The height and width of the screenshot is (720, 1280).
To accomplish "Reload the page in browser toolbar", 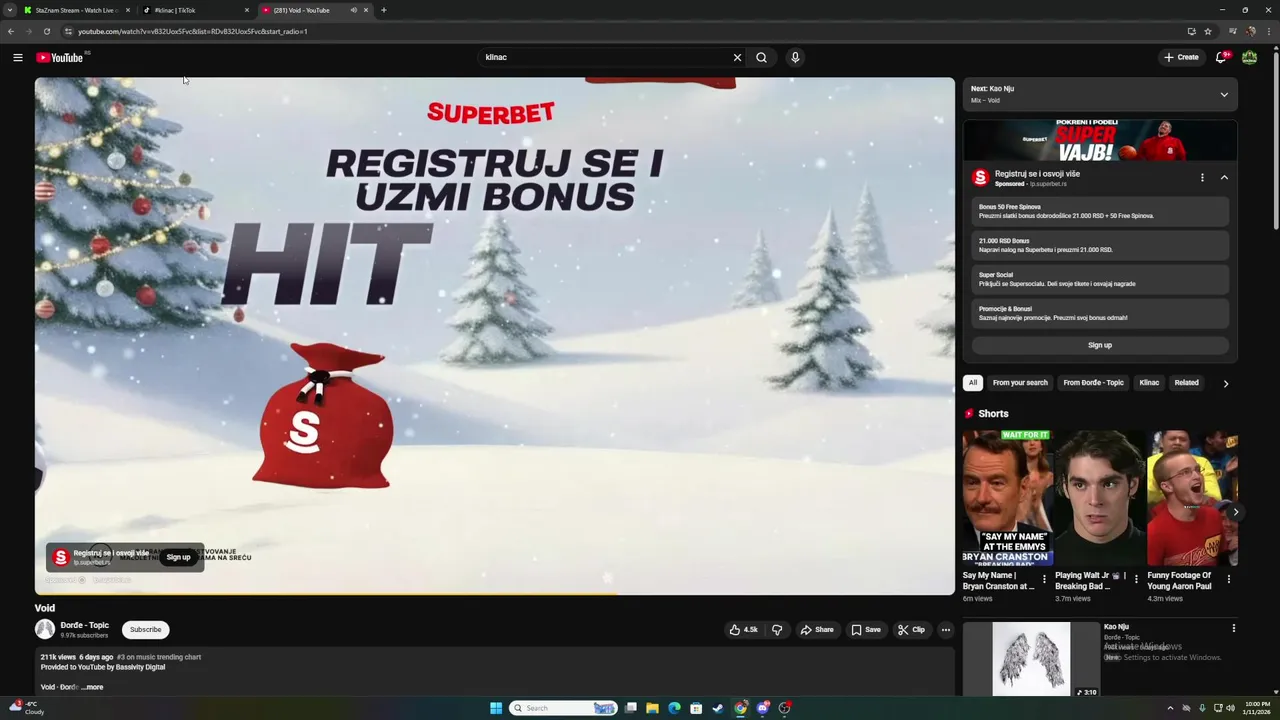I will click(x=47, y=31).
